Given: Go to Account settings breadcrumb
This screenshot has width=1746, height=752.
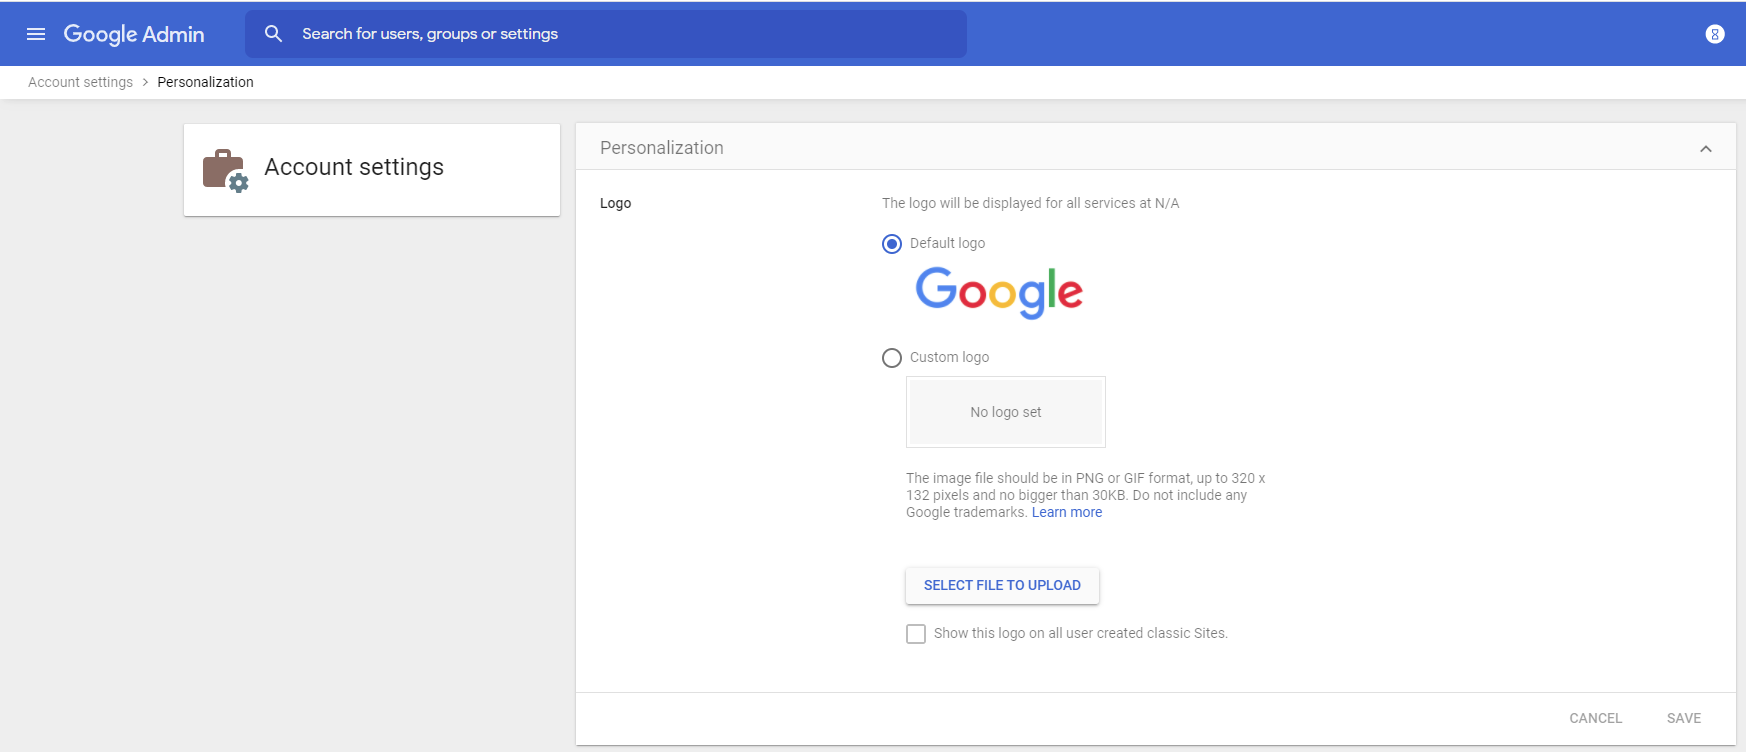Looking at the screenshot, I should click(x=80, y=82).
